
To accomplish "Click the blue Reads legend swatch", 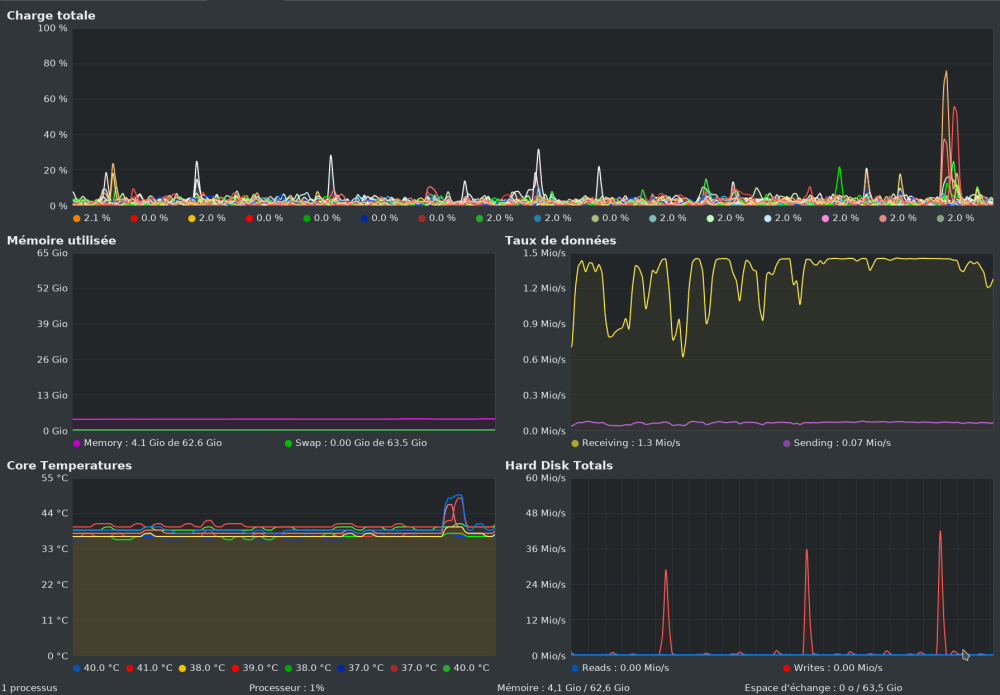I will [x=575, y=668].
